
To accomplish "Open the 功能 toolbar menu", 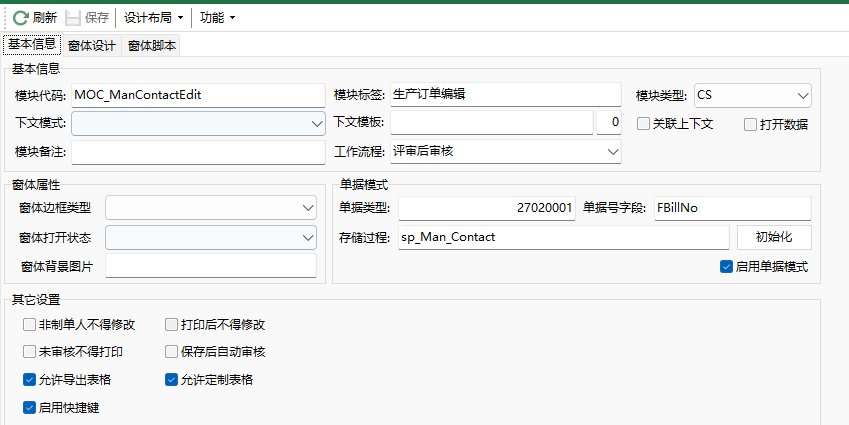I will [217, 18].
